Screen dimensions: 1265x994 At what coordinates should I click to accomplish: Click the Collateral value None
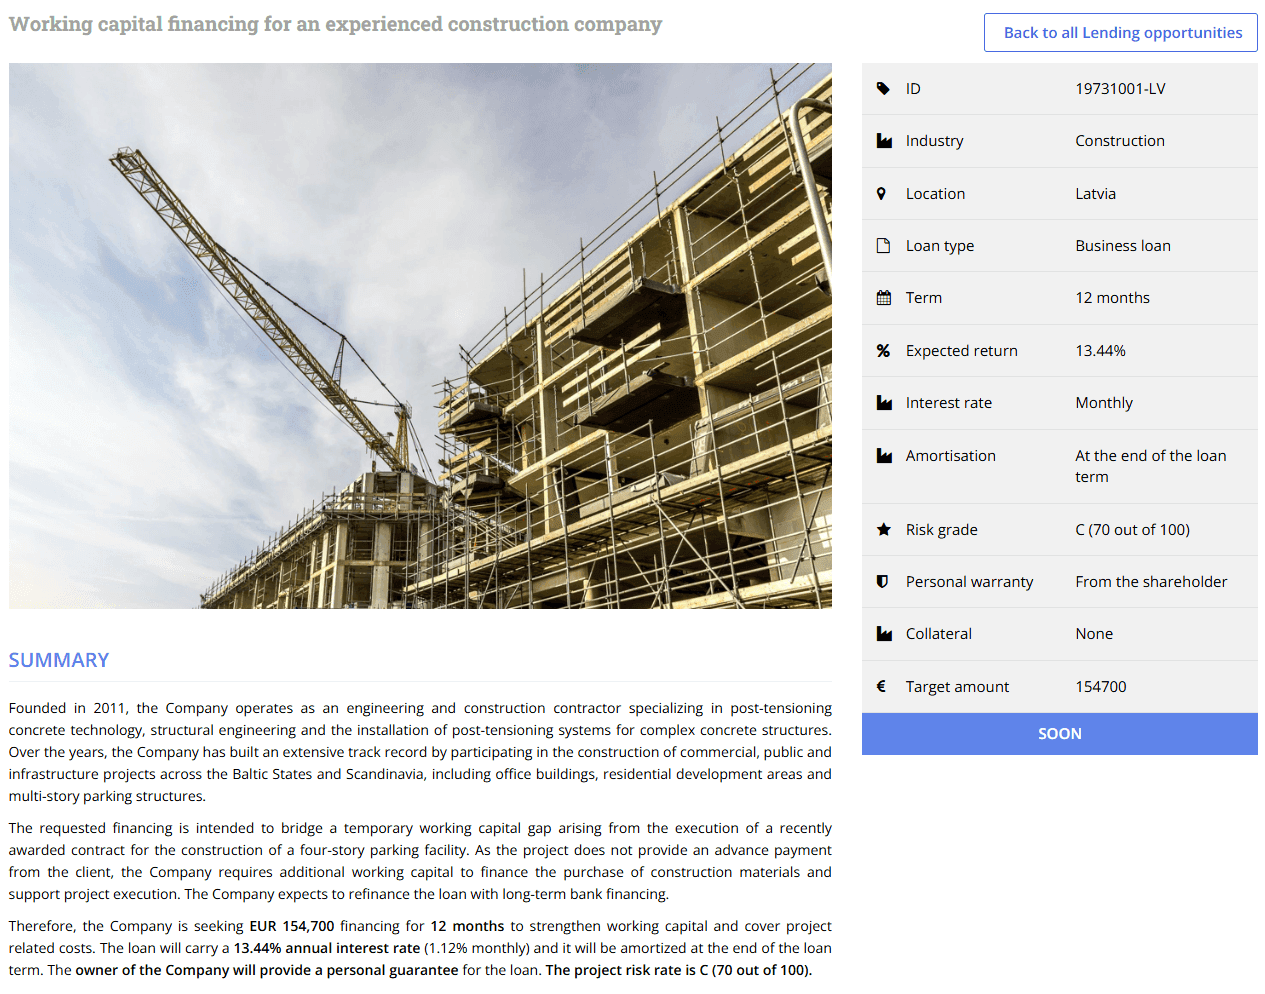point(1094,634)
